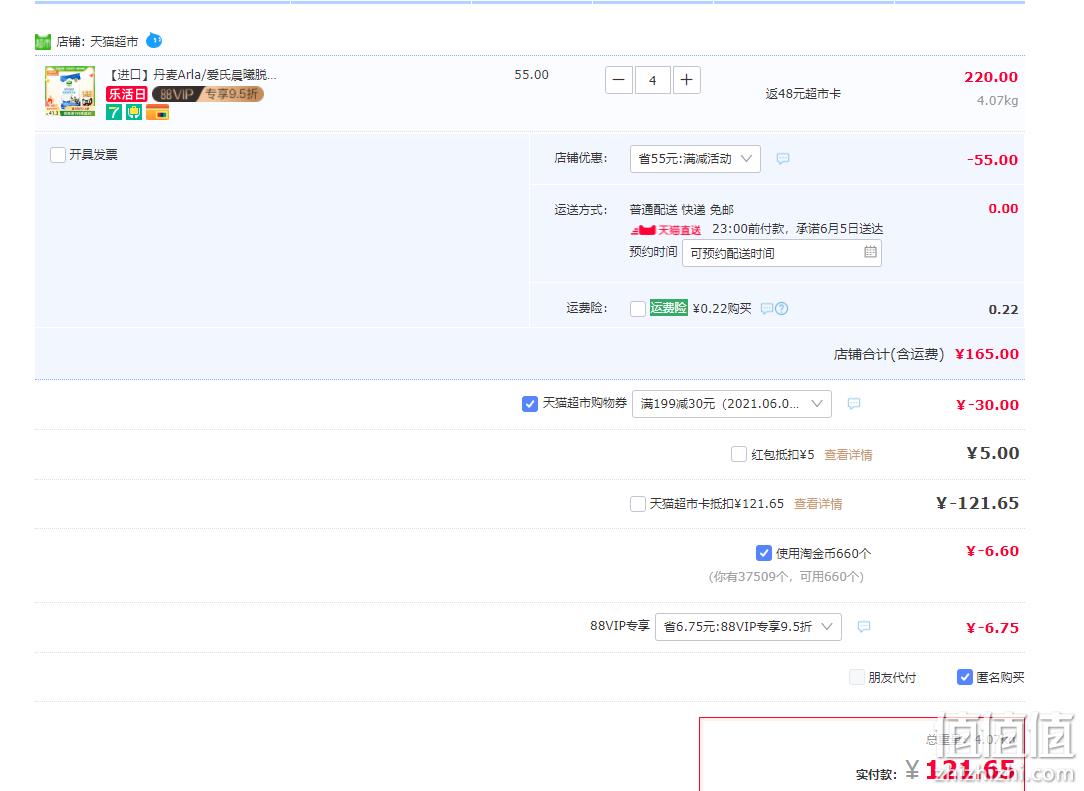Open the 满199减30元 coupon dropdown
Screen dimensions: 1084x791
[x=731, y=404]
